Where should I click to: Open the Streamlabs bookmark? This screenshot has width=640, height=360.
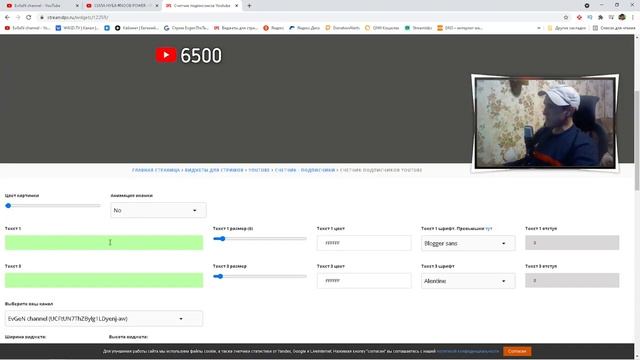(418, 28)
